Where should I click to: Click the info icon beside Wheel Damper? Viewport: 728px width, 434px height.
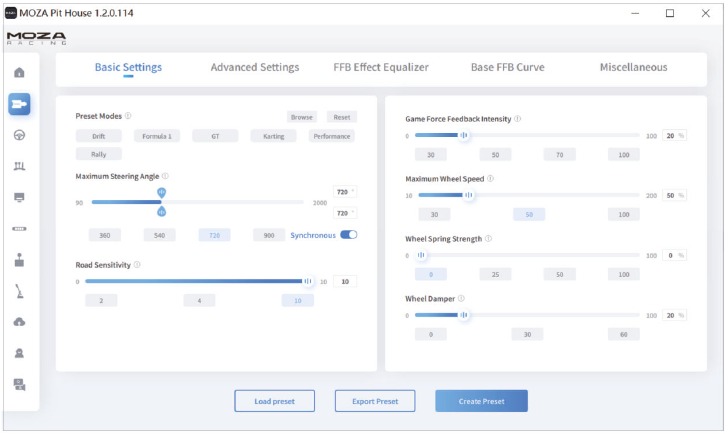(x=461, y=298)
